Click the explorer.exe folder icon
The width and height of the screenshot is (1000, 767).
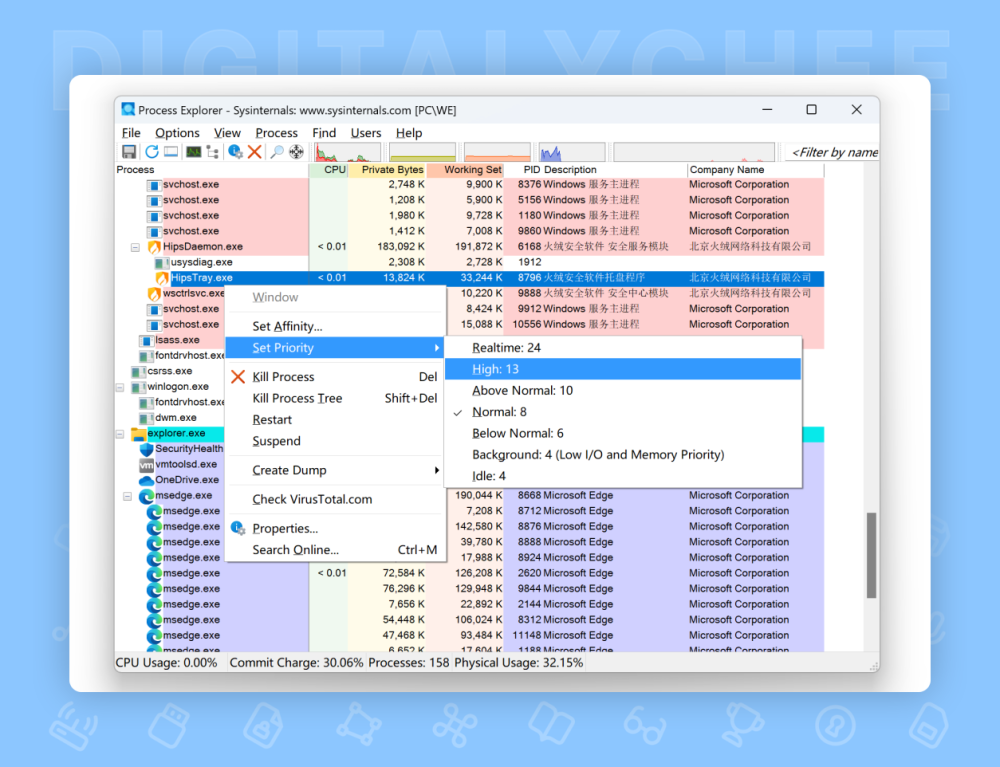[x=138, y=434]
